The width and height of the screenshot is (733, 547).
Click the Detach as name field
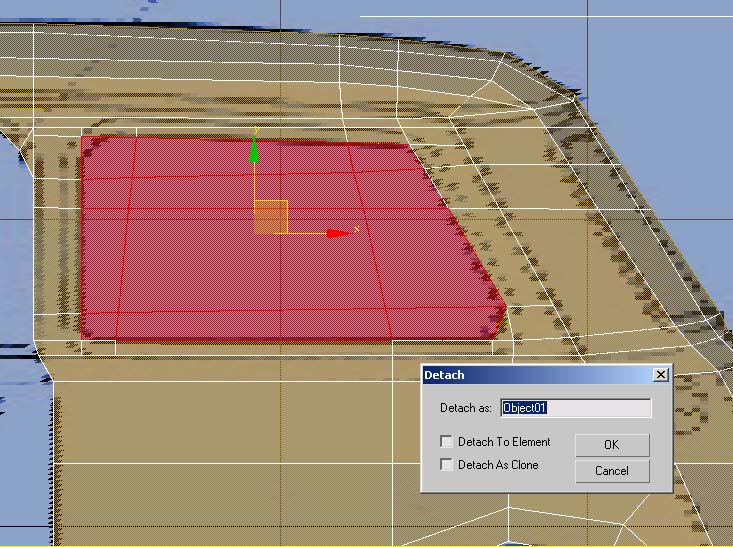575,408
